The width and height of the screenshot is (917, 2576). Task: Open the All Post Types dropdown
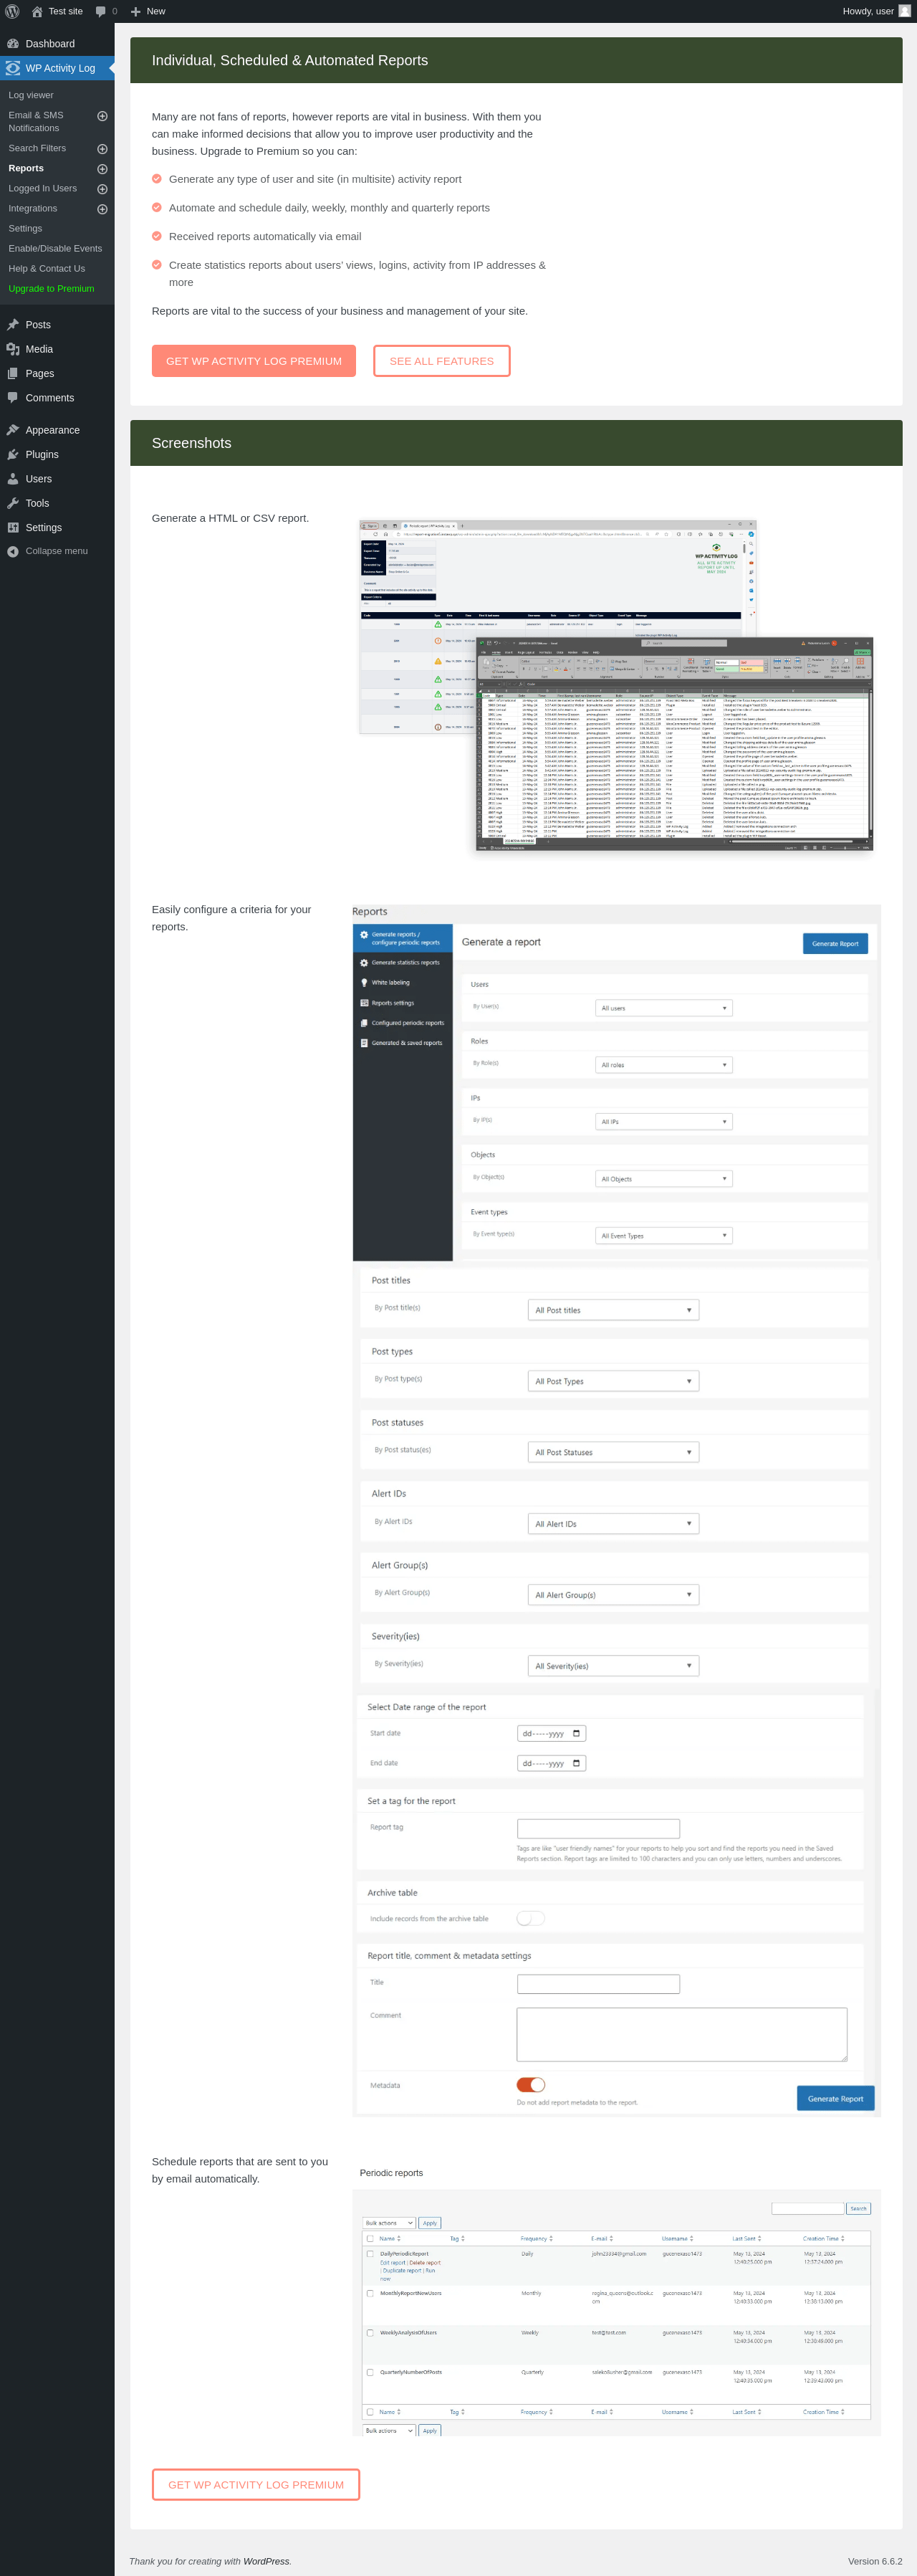click(x=613, y=1381)
